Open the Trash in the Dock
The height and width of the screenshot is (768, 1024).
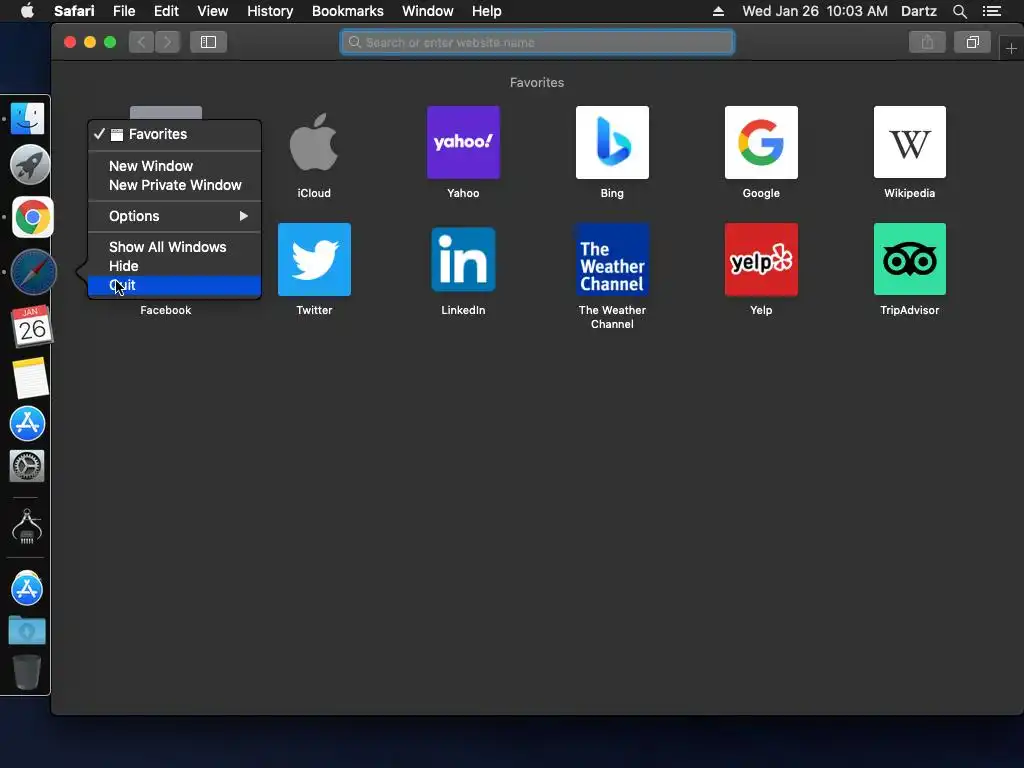coord(27,672)
